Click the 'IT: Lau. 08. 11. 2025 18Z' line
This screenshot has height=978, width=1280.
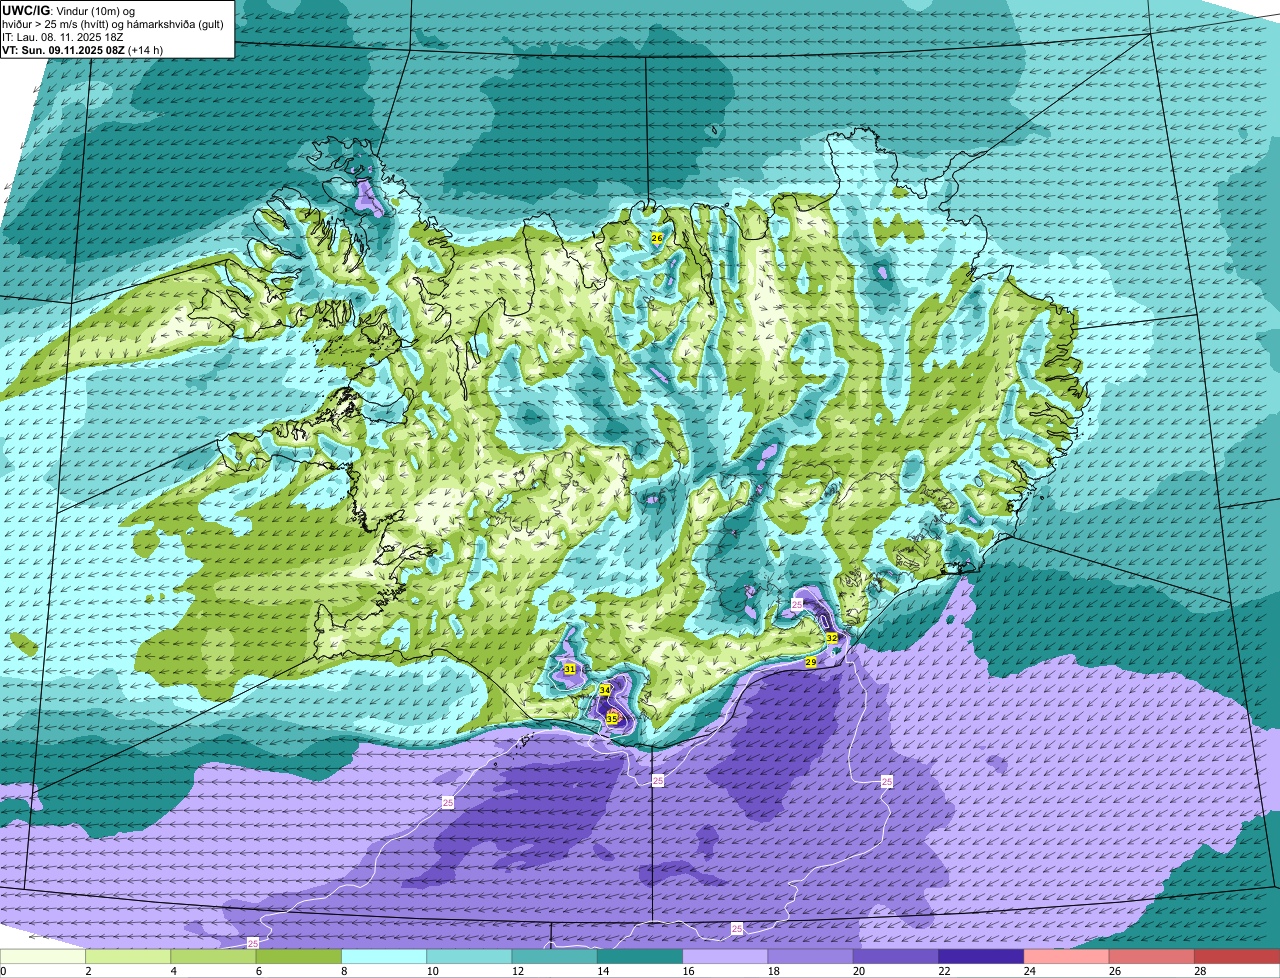point(63,37)
